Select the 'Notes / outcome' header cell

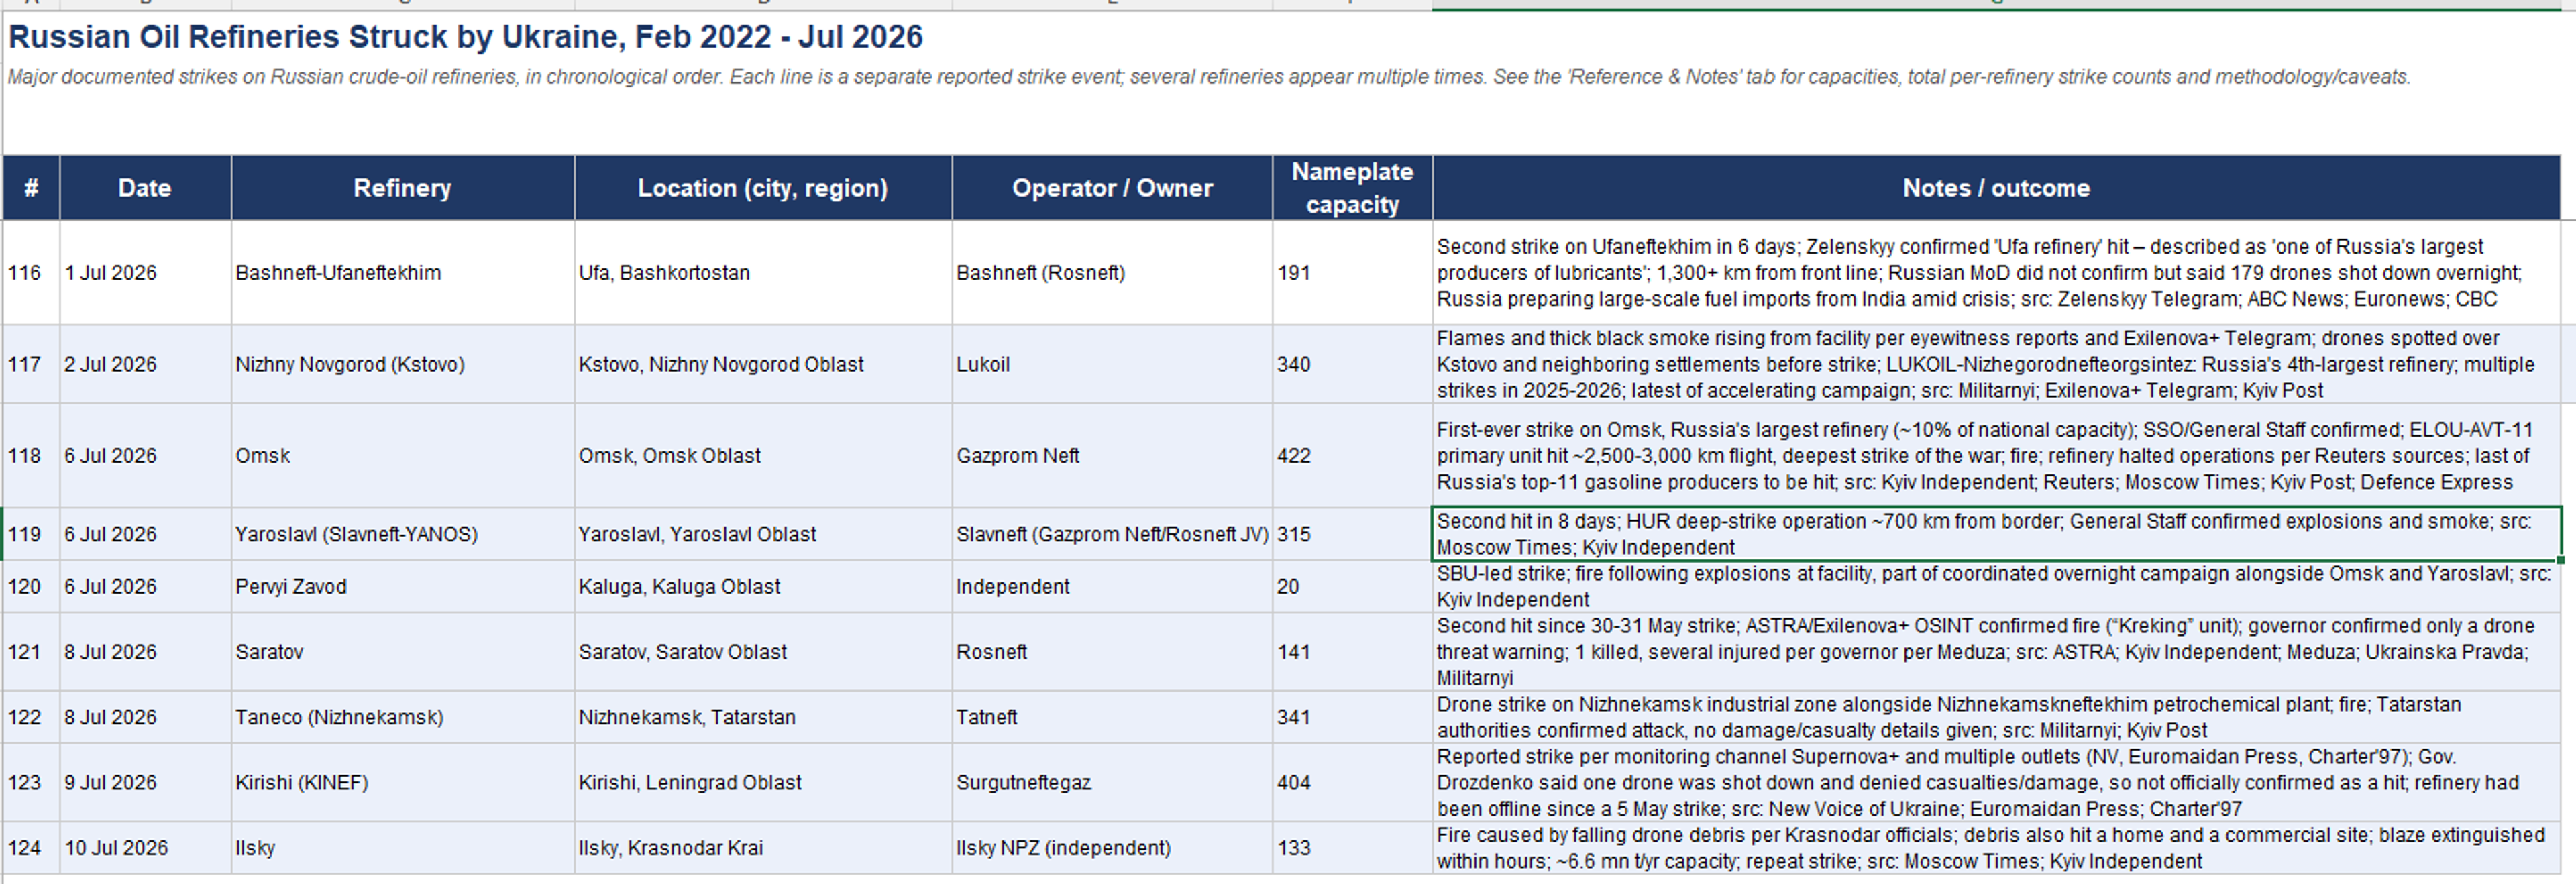point(1996,188)
